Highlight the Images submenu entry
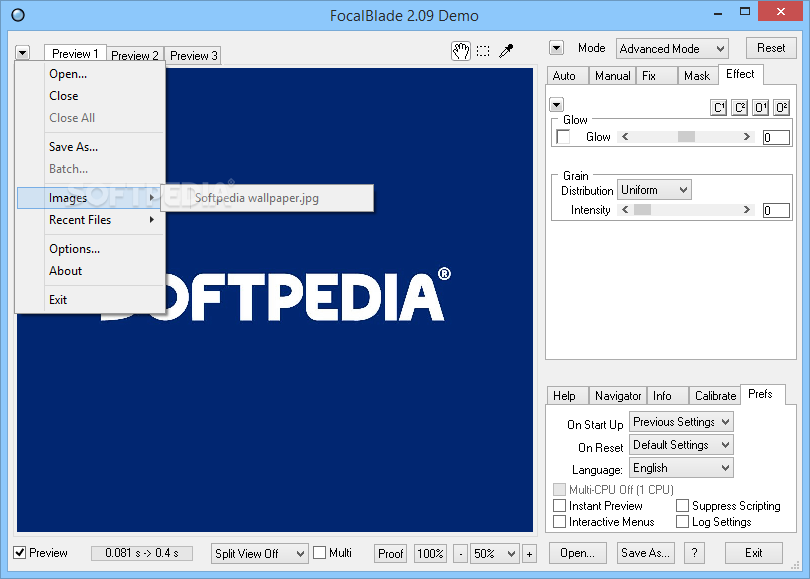This screenshot has width=810, height=579. (x=90, y=198)
